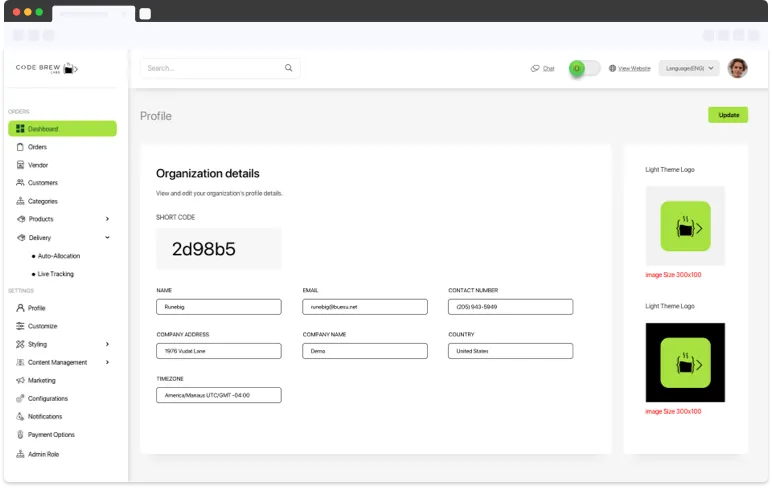
Task: Click the Categories hierarchy icon
Action: coord(20,201)
